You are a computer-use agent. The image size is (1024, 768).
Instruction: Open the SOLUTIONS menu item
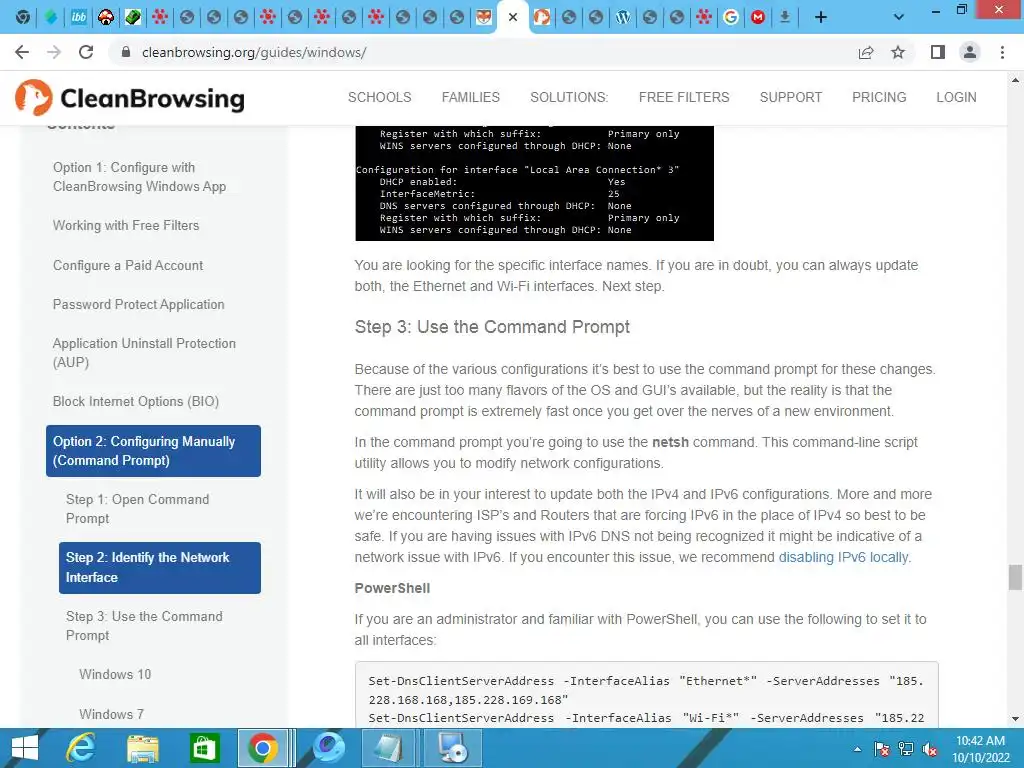(x=569, y=97)
